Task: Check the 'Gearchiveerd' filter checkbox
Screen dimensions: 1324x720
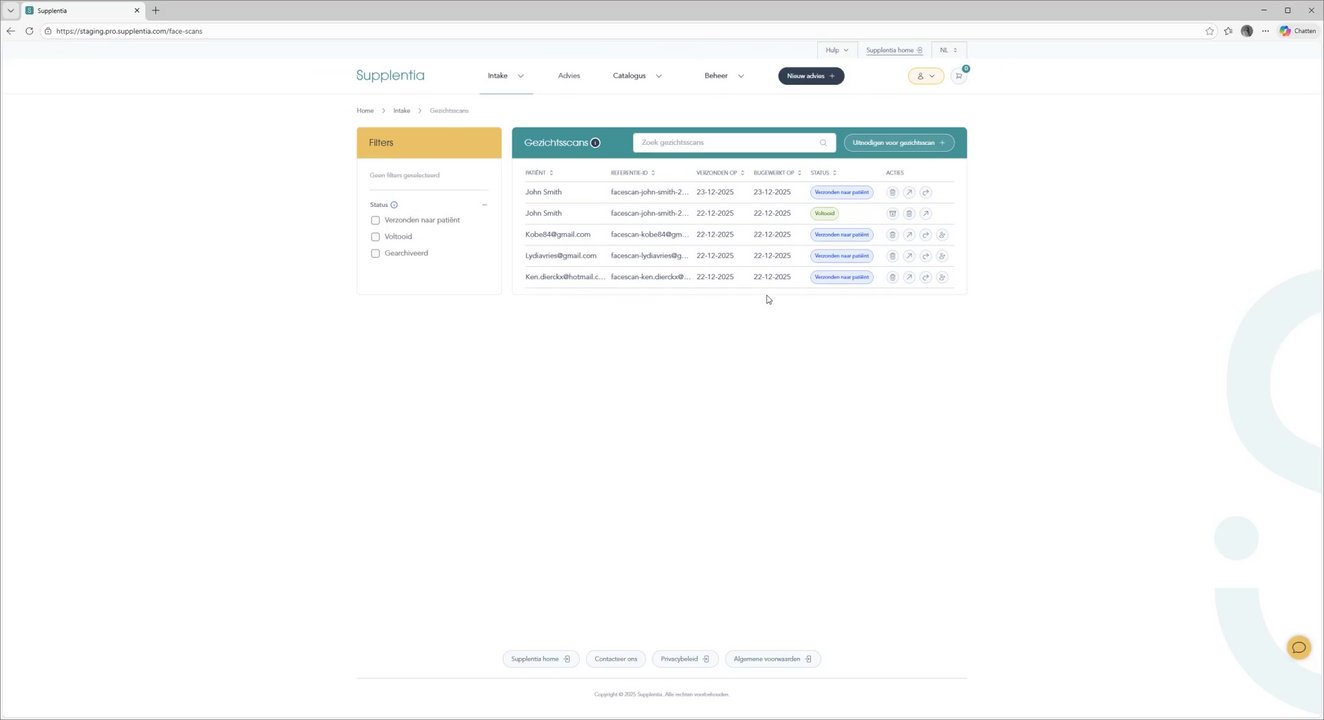Action: (x=375, y=254)
